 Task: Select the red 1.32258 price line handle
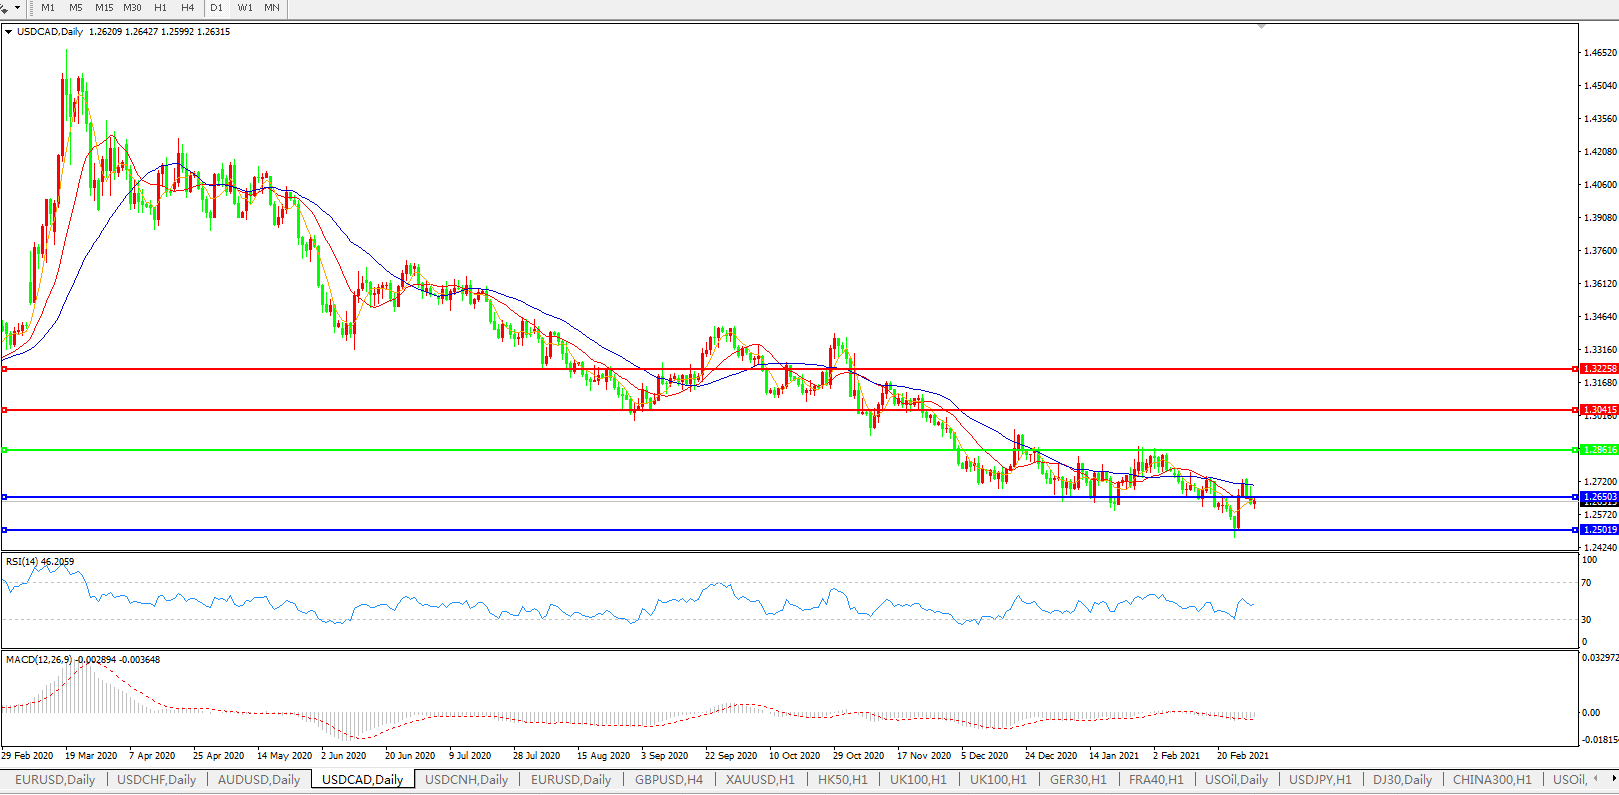click(x=5, y=369)
